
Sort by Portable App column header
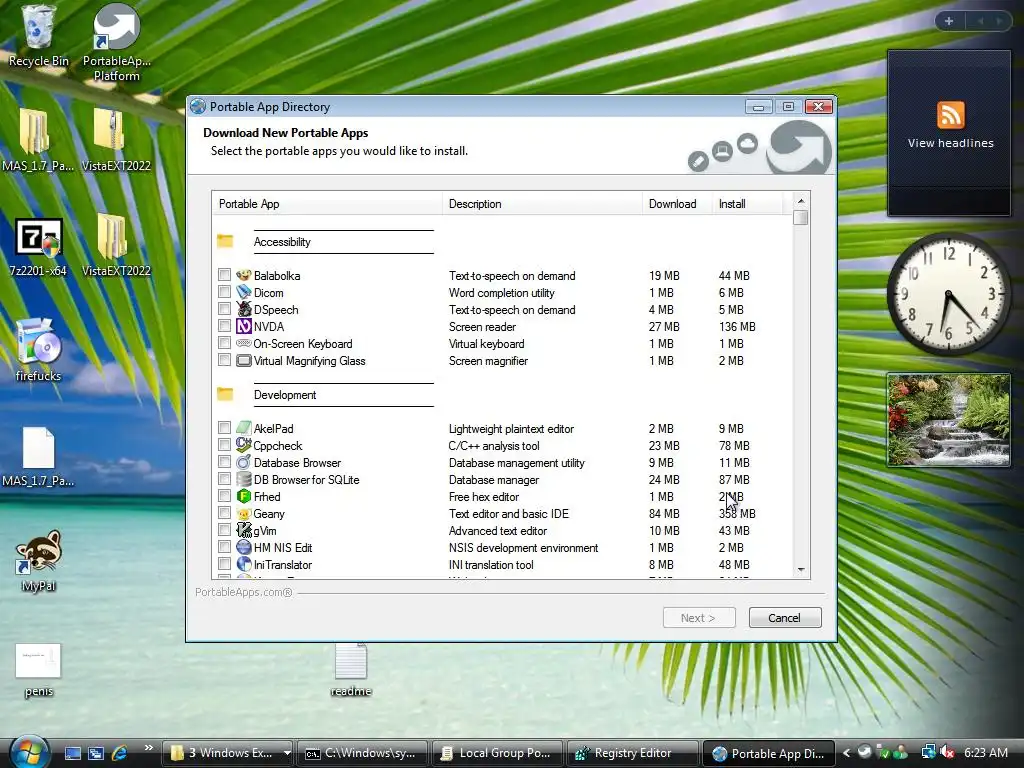(x=327, y=204)
